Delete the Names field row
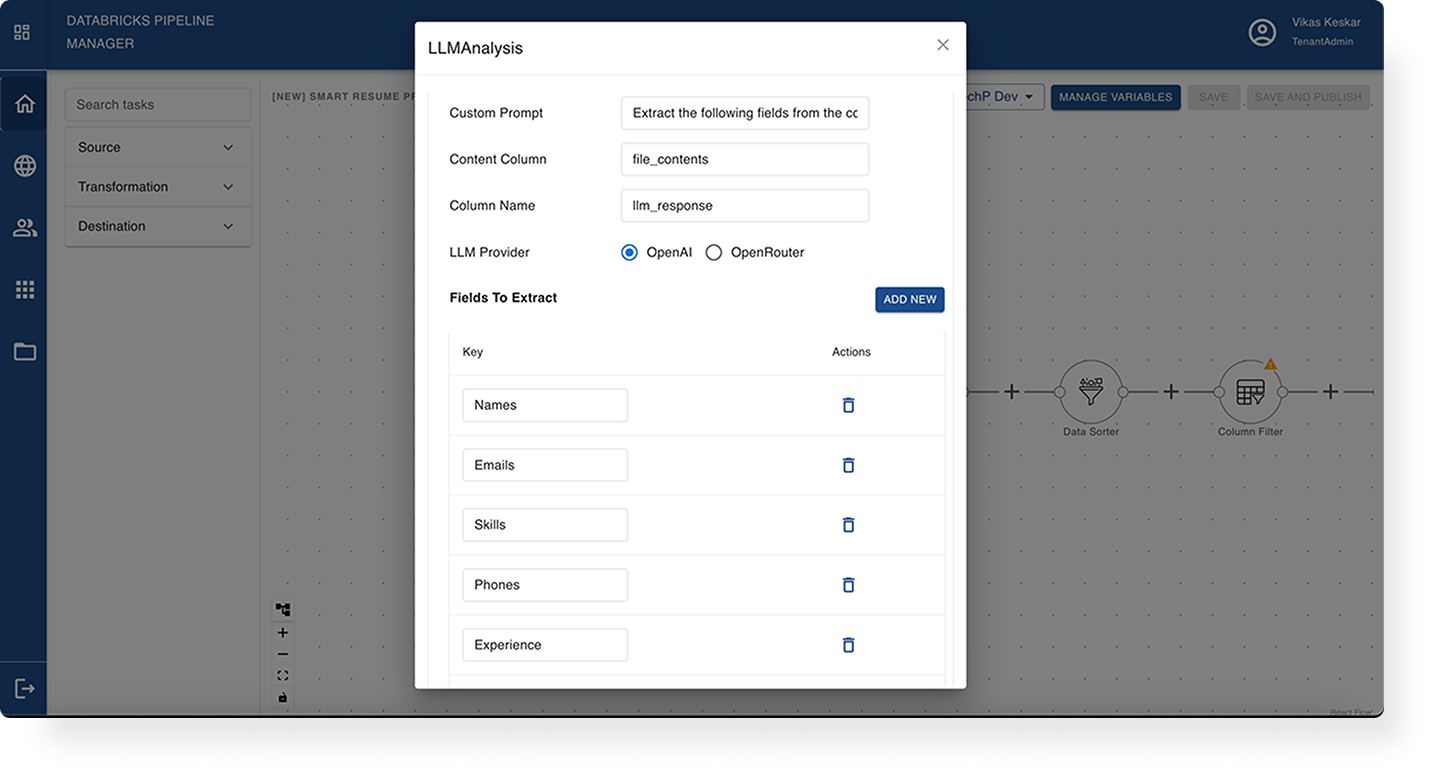This screenshot has height=772, width=1430. pos(848,405)
